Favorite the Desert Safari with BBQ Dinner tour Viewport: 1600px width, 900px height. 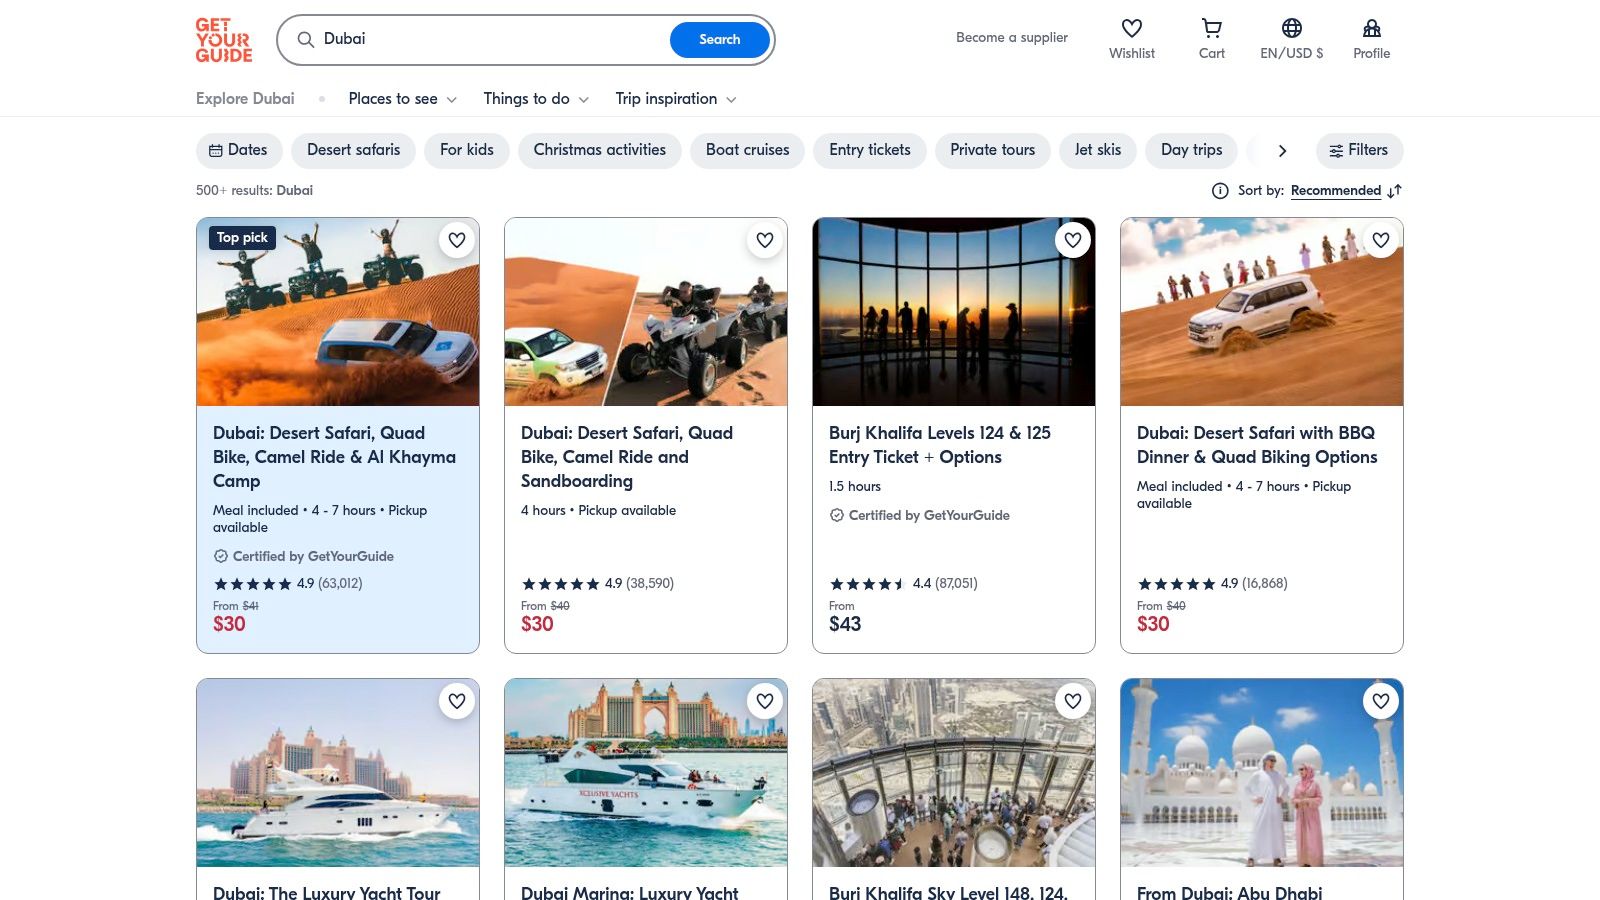[x=1381, y=240]
